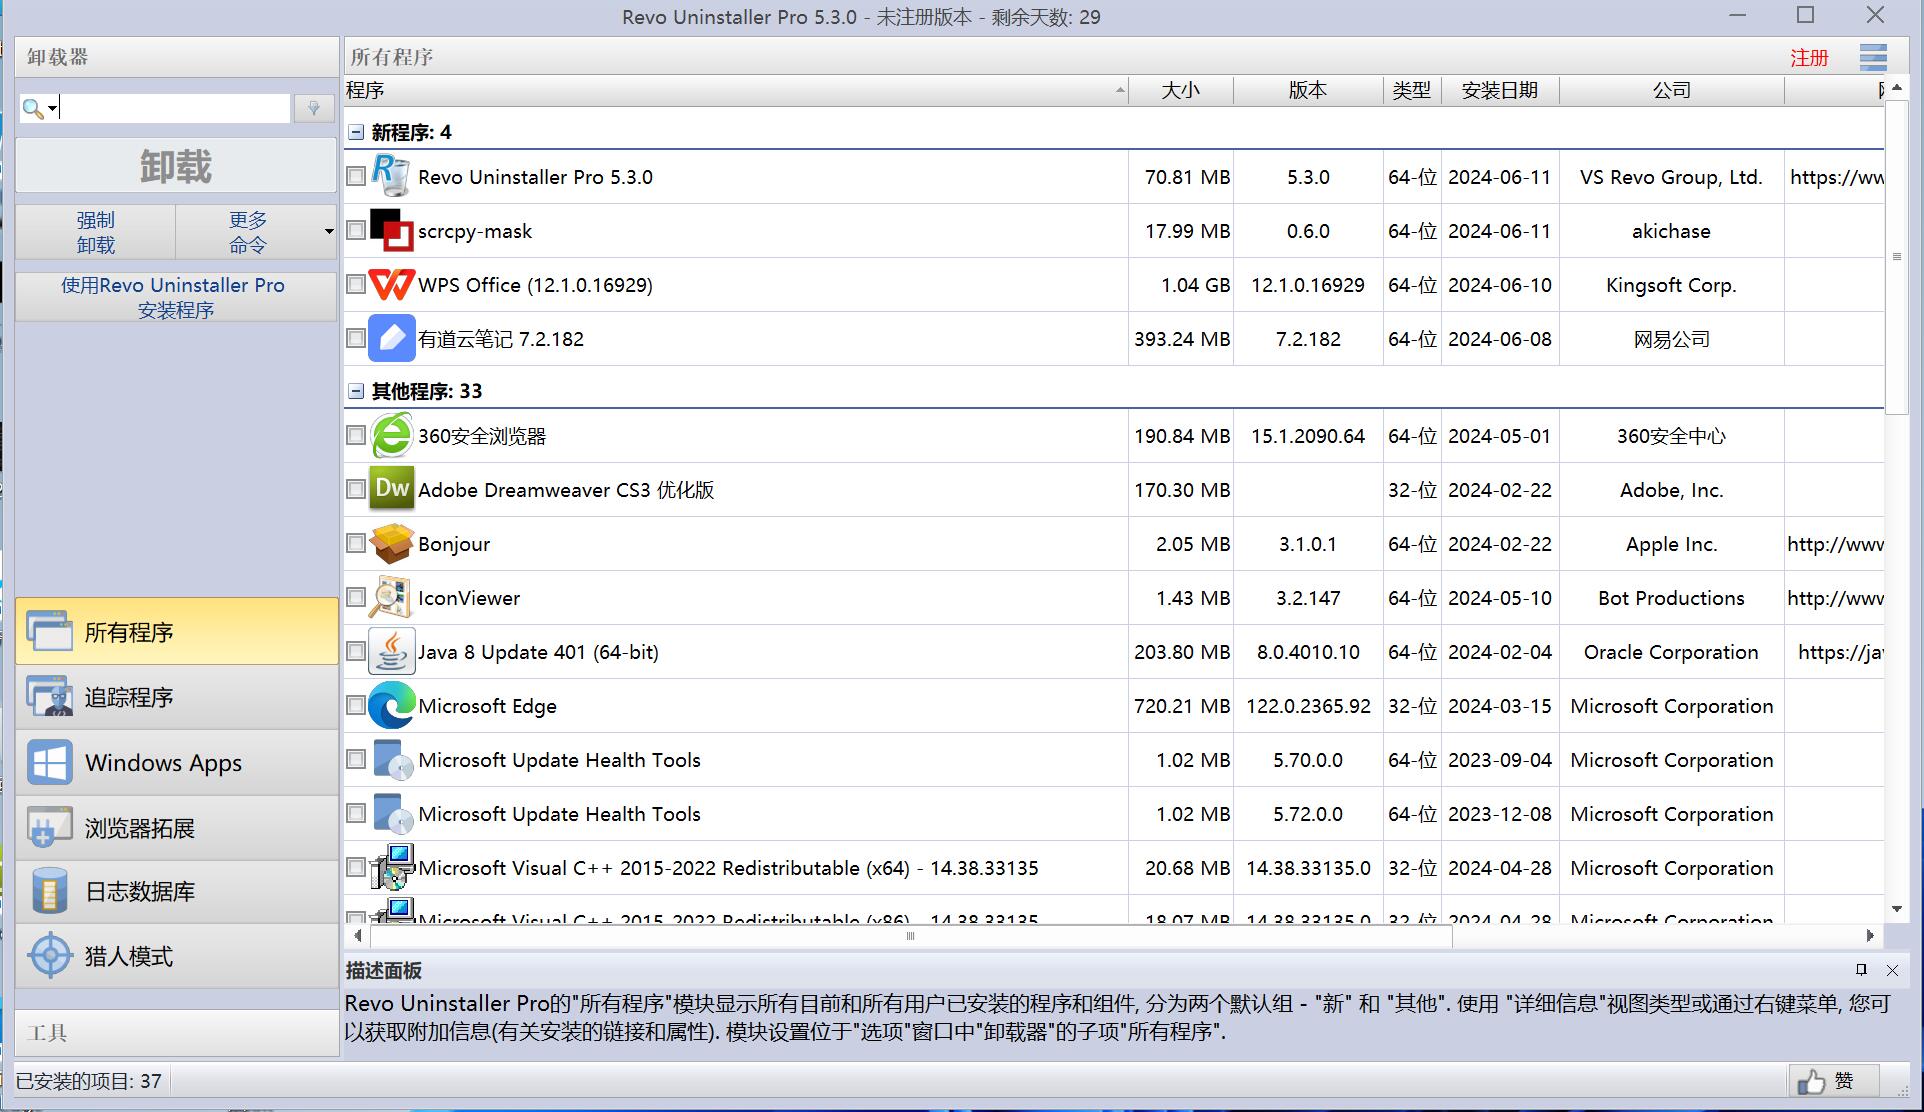This screenshot has height=1112, width=1924.
Task: Pin the description panel
Action: [x=1861, y=970]
